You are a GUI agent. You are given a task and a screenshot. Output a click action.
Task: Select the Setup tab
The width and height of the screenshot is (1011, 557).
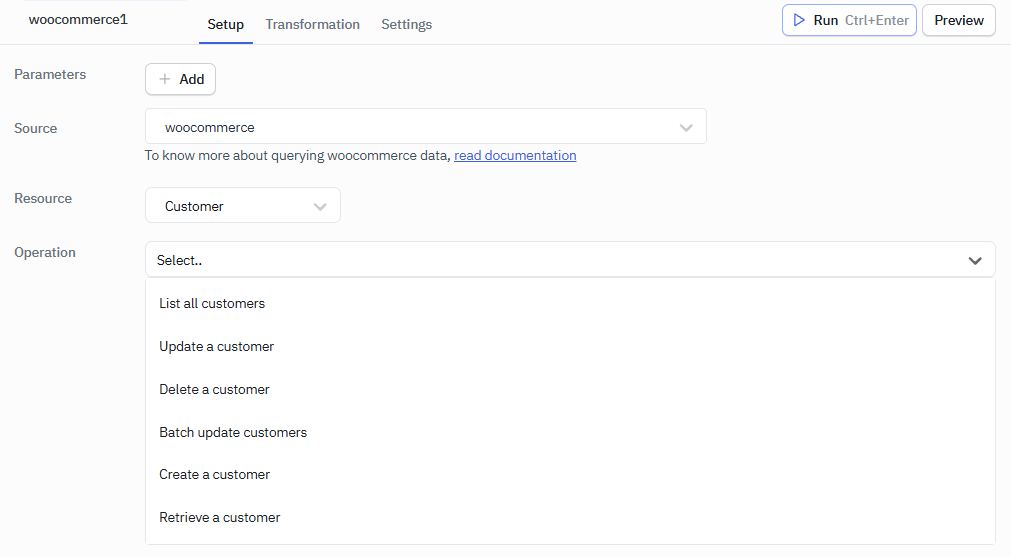225,24
